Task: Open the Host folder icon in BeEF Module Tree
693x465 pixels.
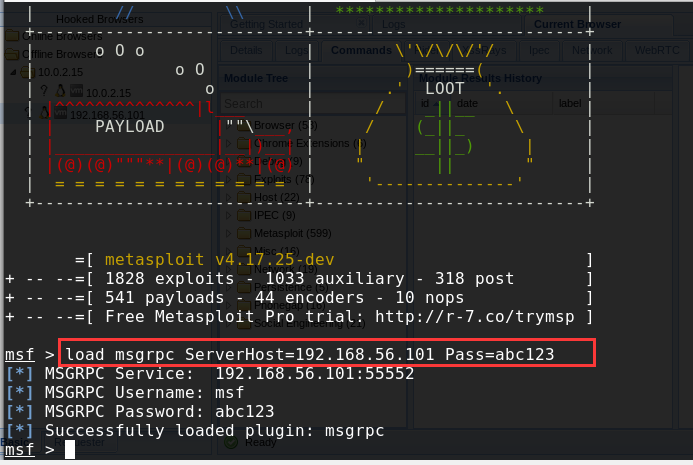Action: 244,197
